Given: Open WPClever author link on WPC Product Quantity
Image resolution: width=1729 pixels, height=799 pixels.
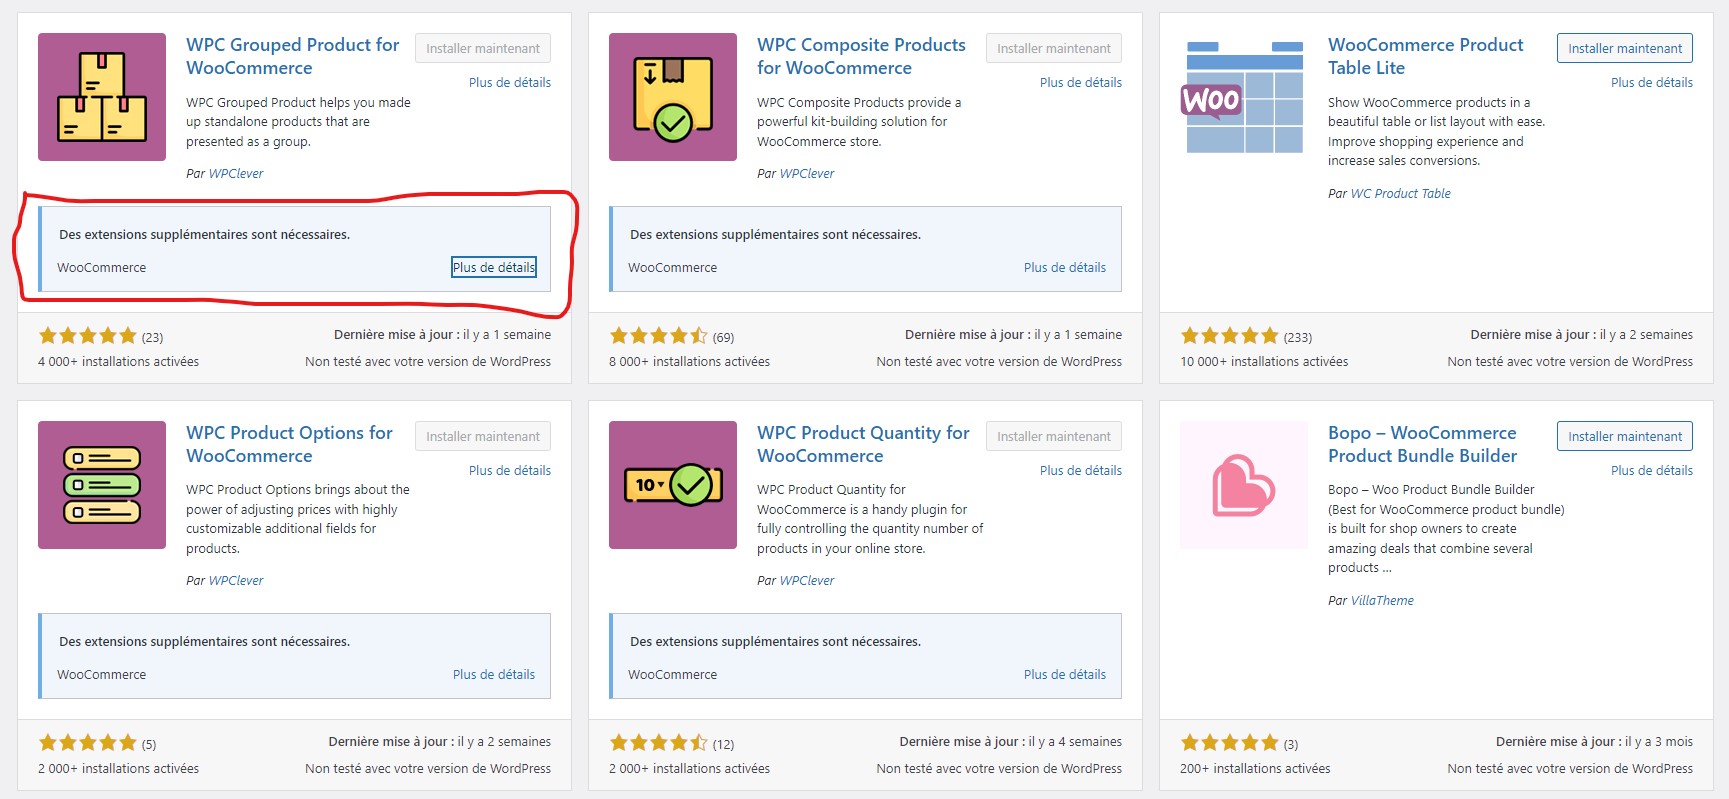Looking at the screenshot, I should (x=807, y=580).
